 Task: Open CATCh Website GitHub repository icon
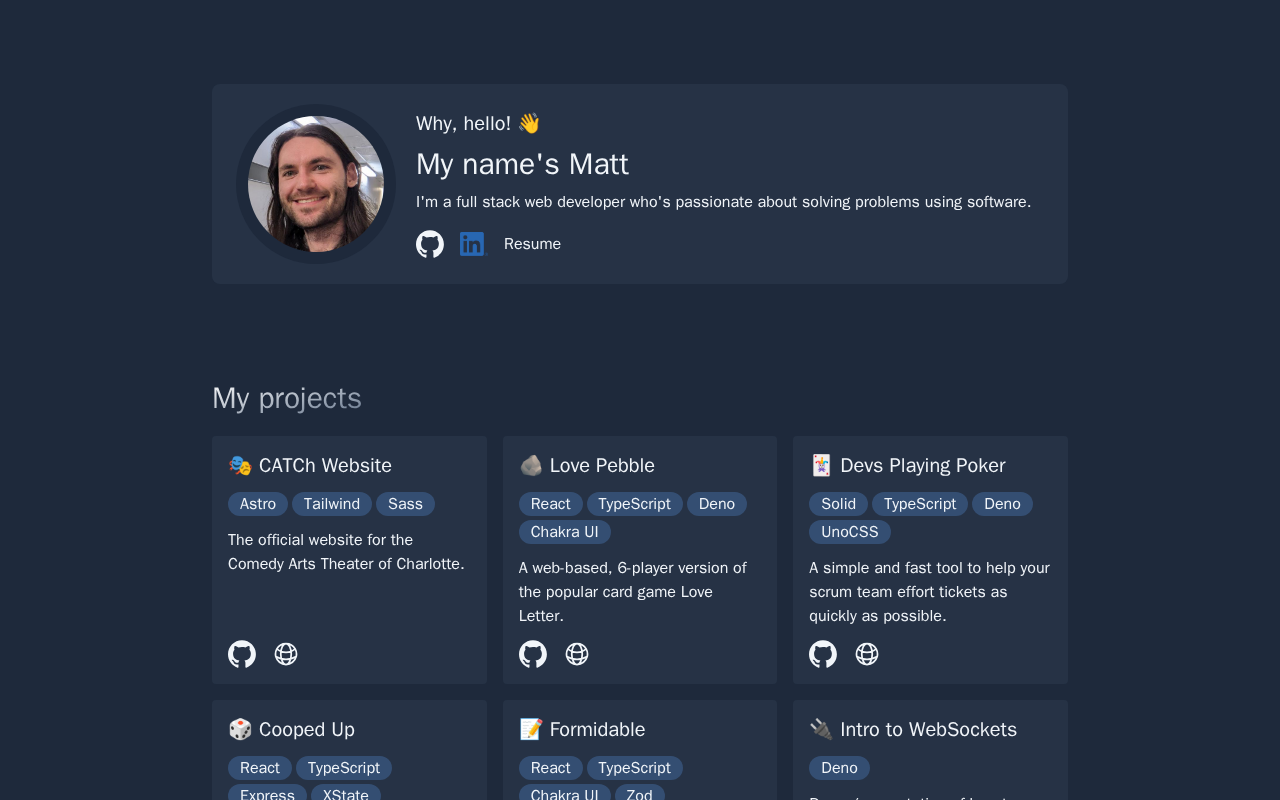[242, 654]
